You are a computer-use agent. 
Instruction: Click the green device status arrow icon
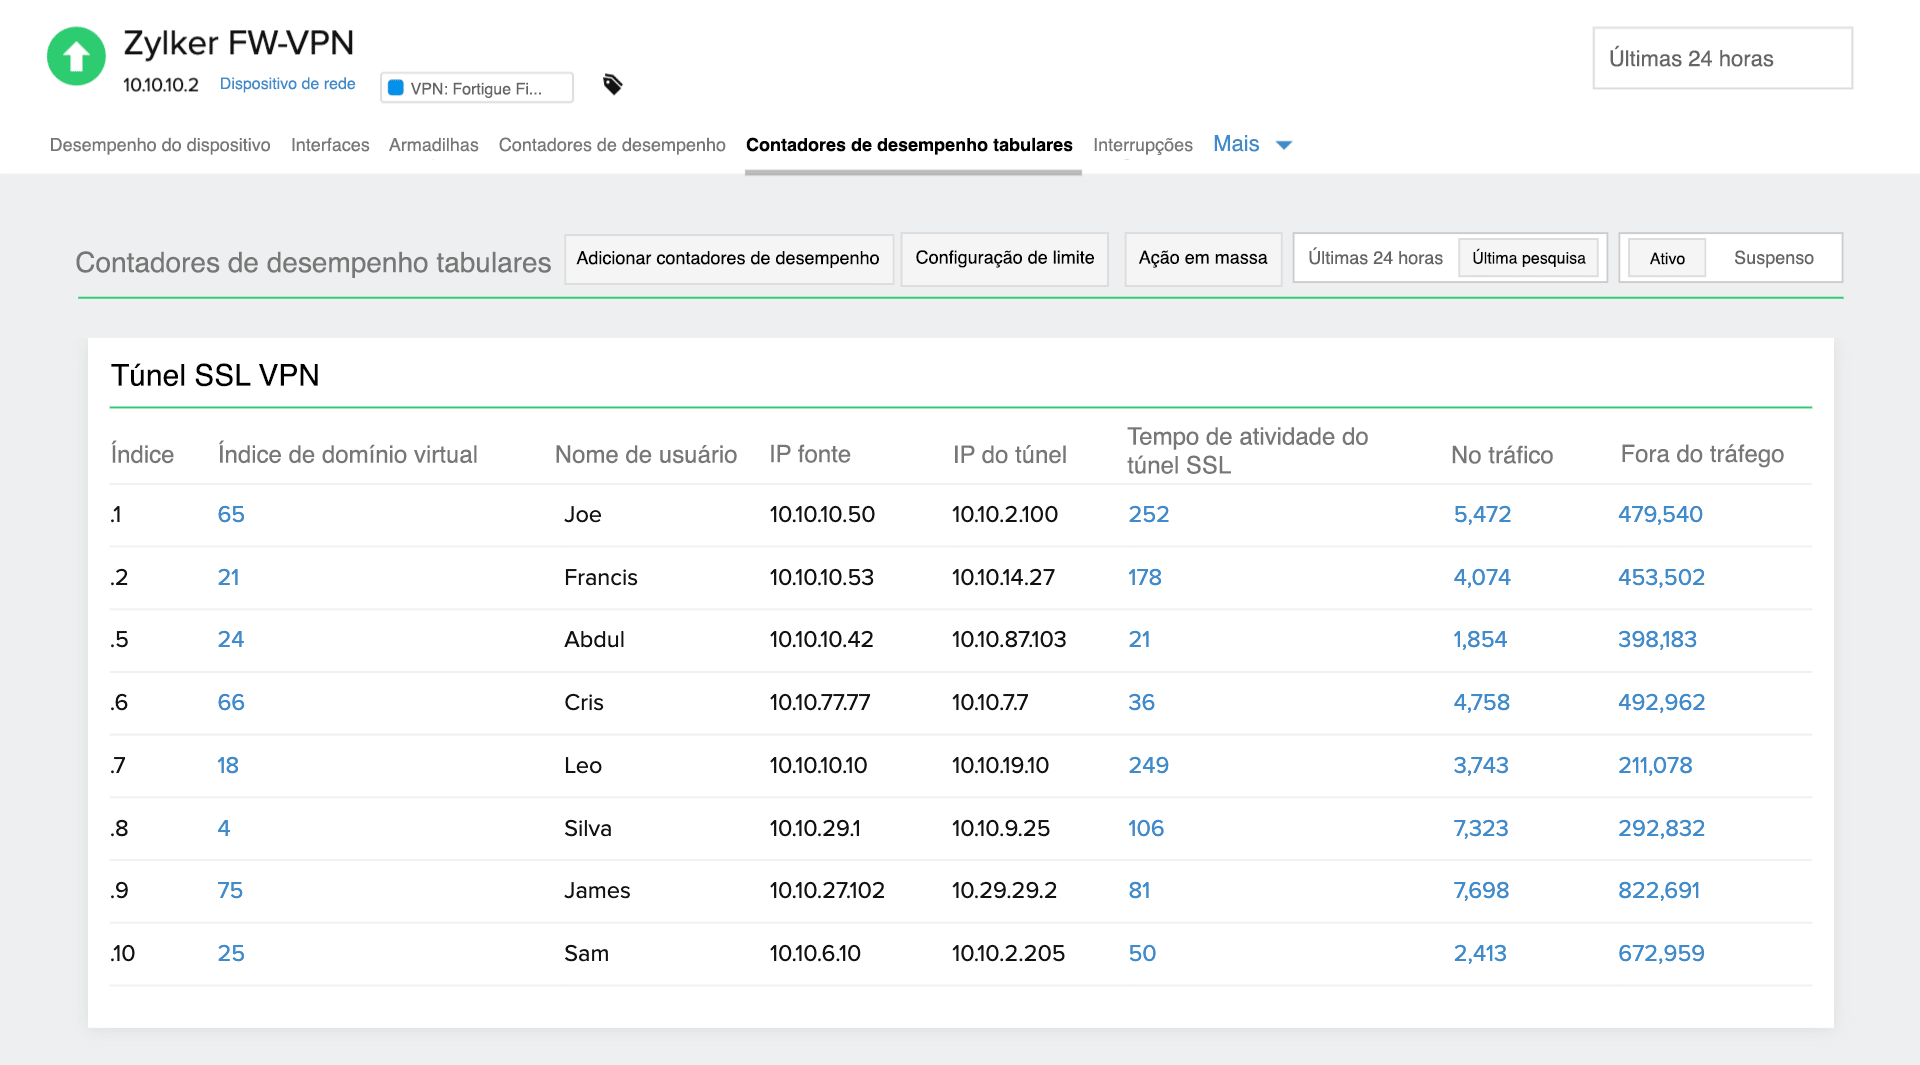click(76, 57)
